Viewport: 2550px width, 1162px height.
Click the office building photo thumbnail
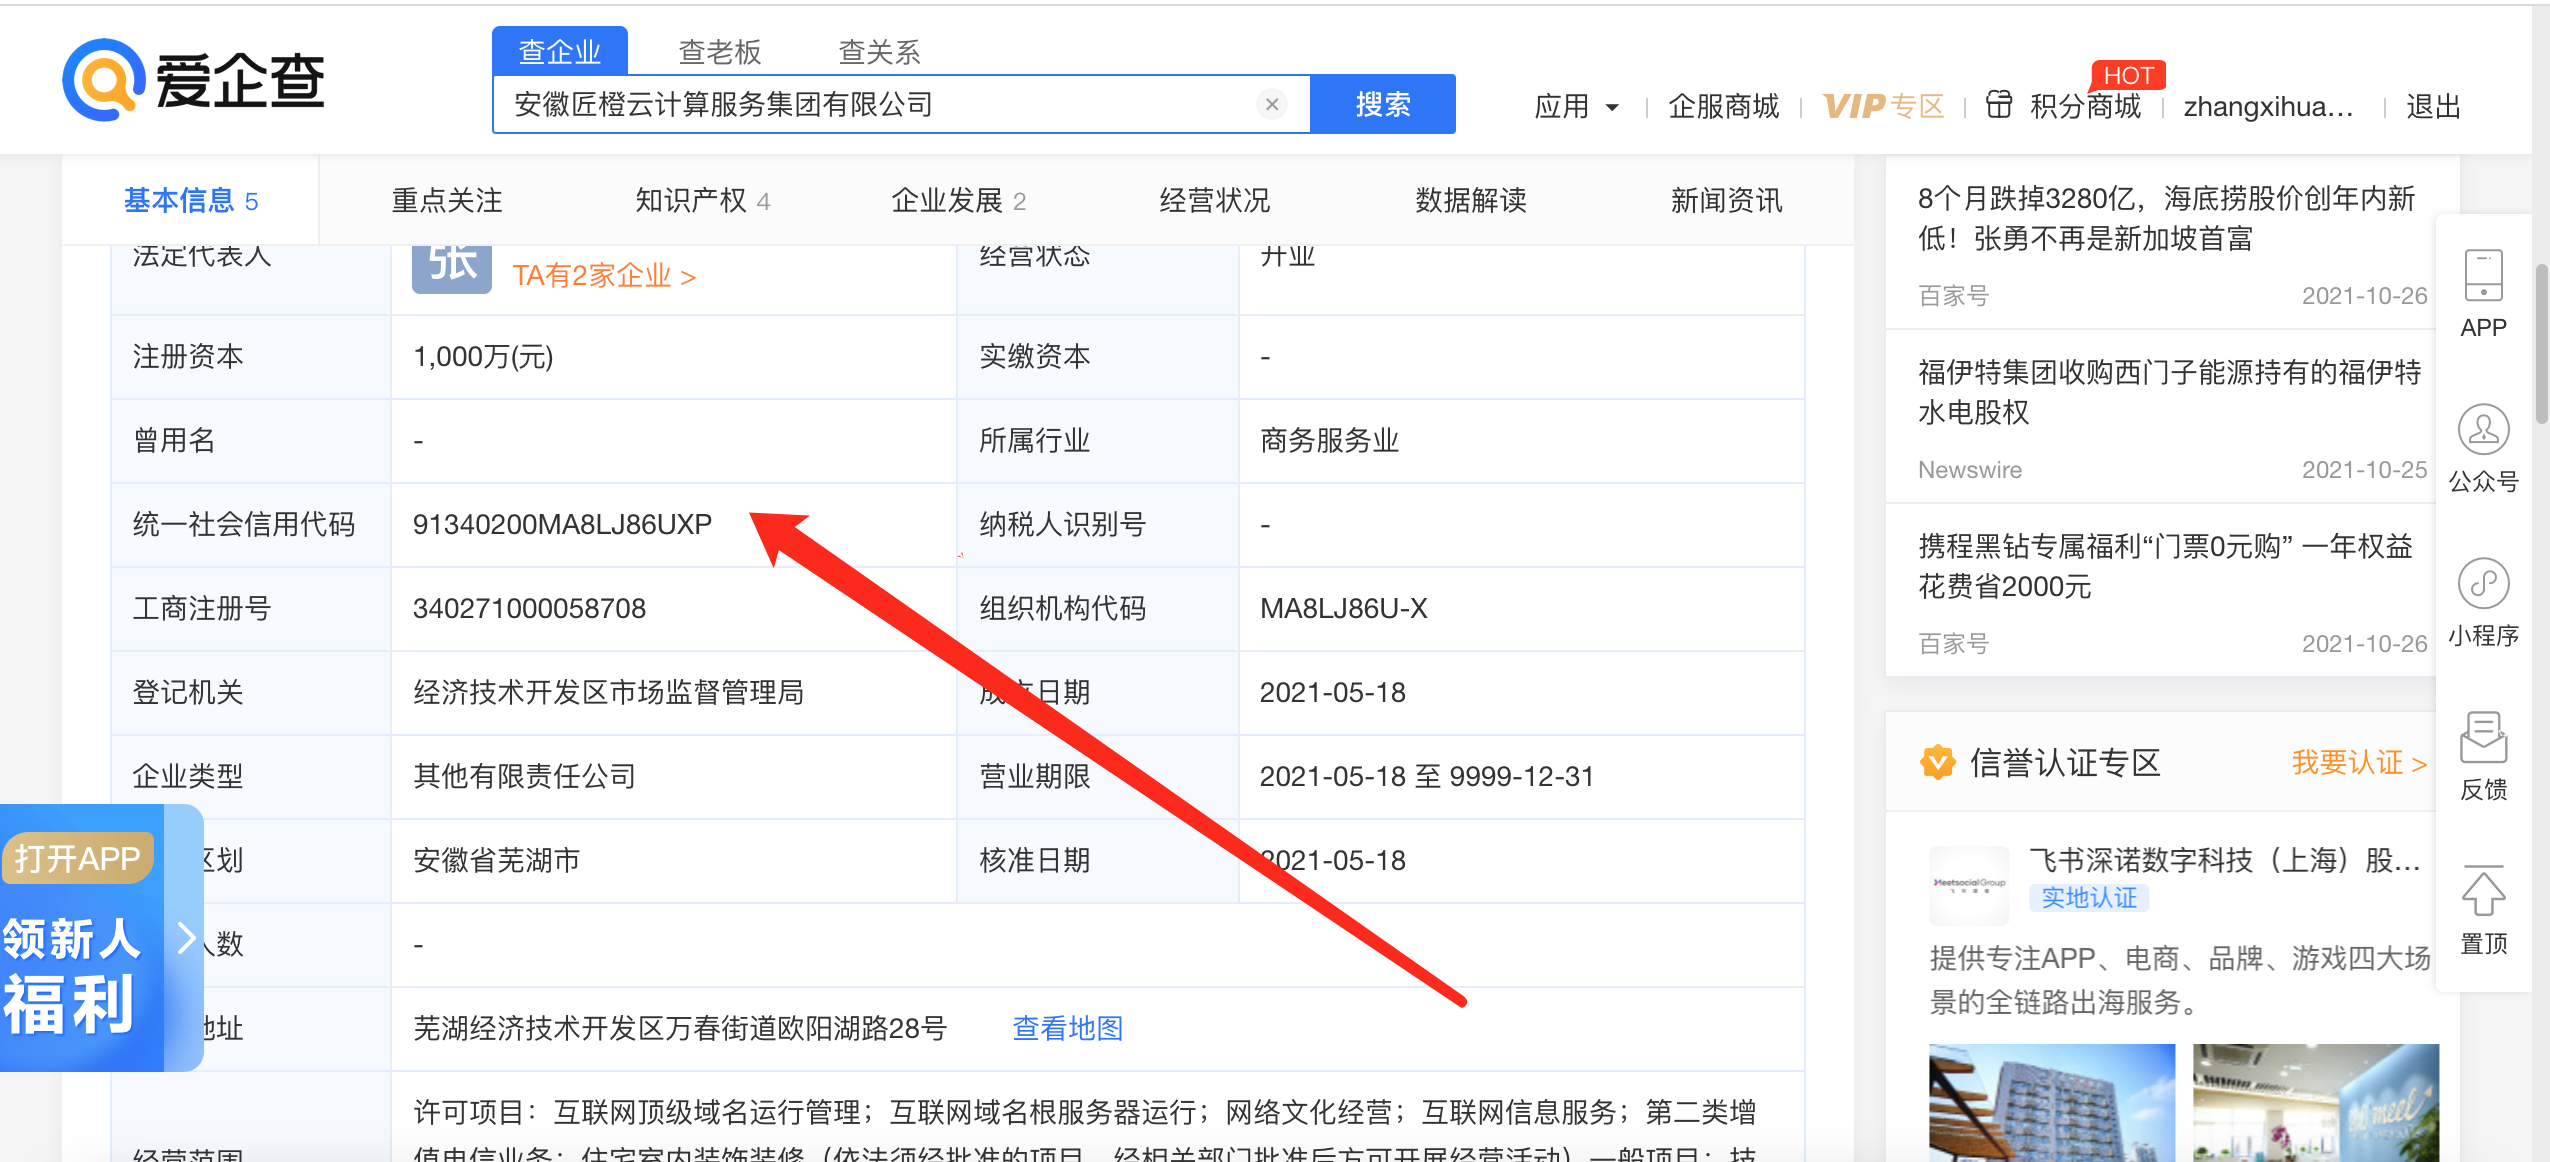click(2051, 1102)
